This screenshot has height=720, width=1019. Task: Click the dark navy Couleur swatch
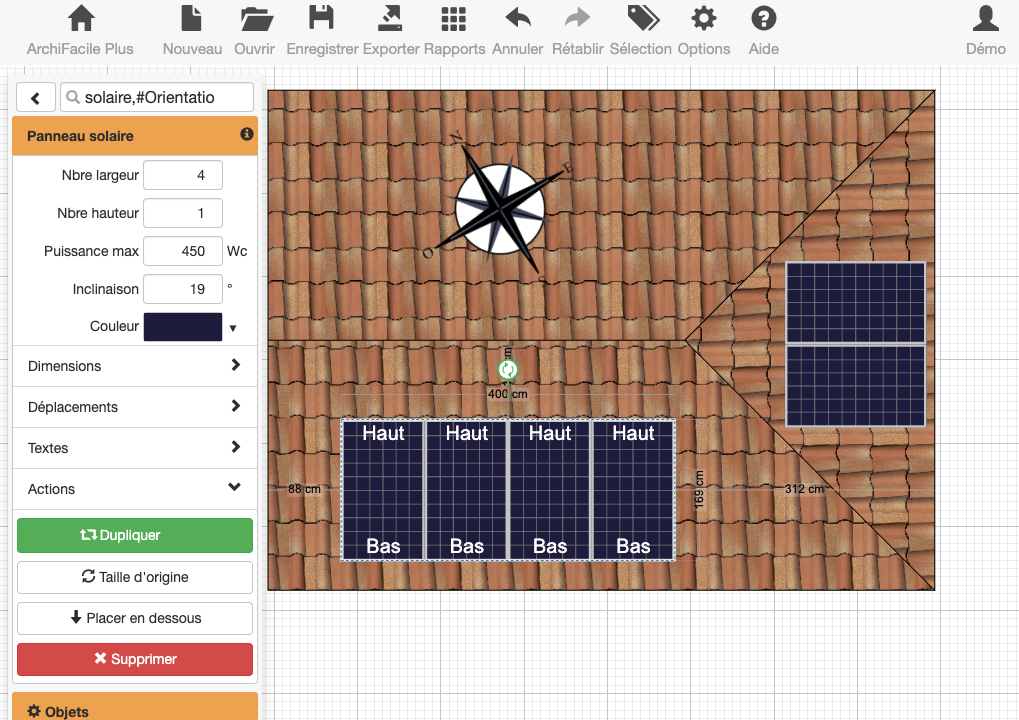pyautogui.click(x=183, y=327)
